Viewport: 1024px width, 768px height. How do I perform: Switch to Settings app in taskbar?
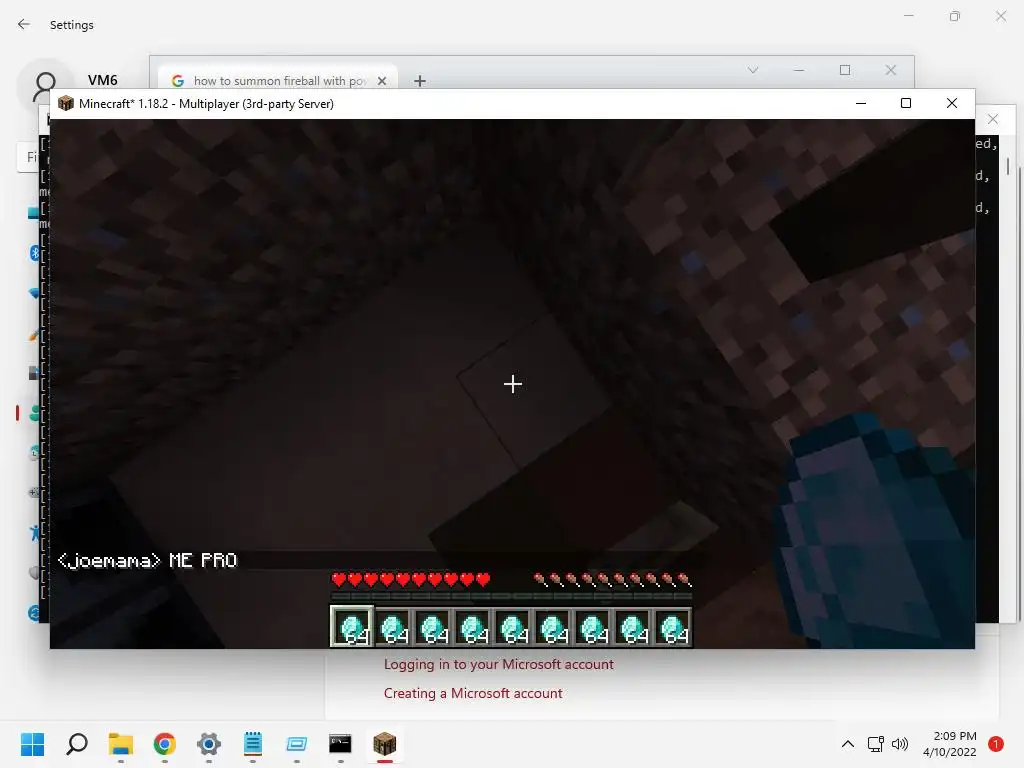pyautogui.click(x=209, y=744)
